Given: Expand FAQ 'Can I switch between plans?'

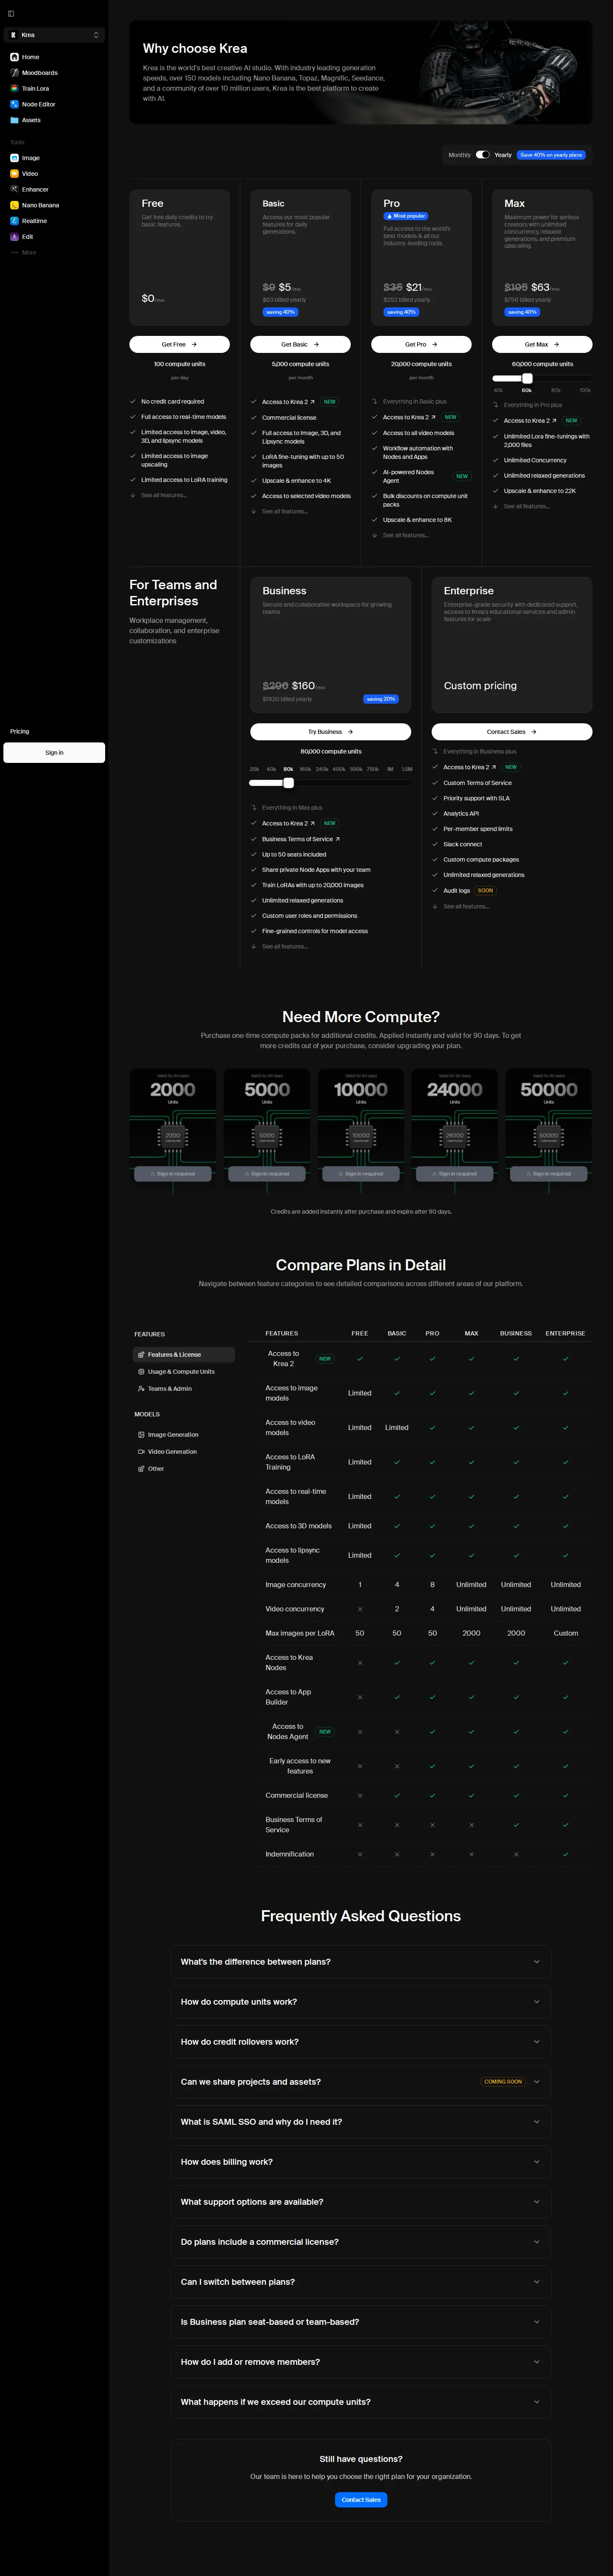Looking at the screenshot, I should 360,2282.
